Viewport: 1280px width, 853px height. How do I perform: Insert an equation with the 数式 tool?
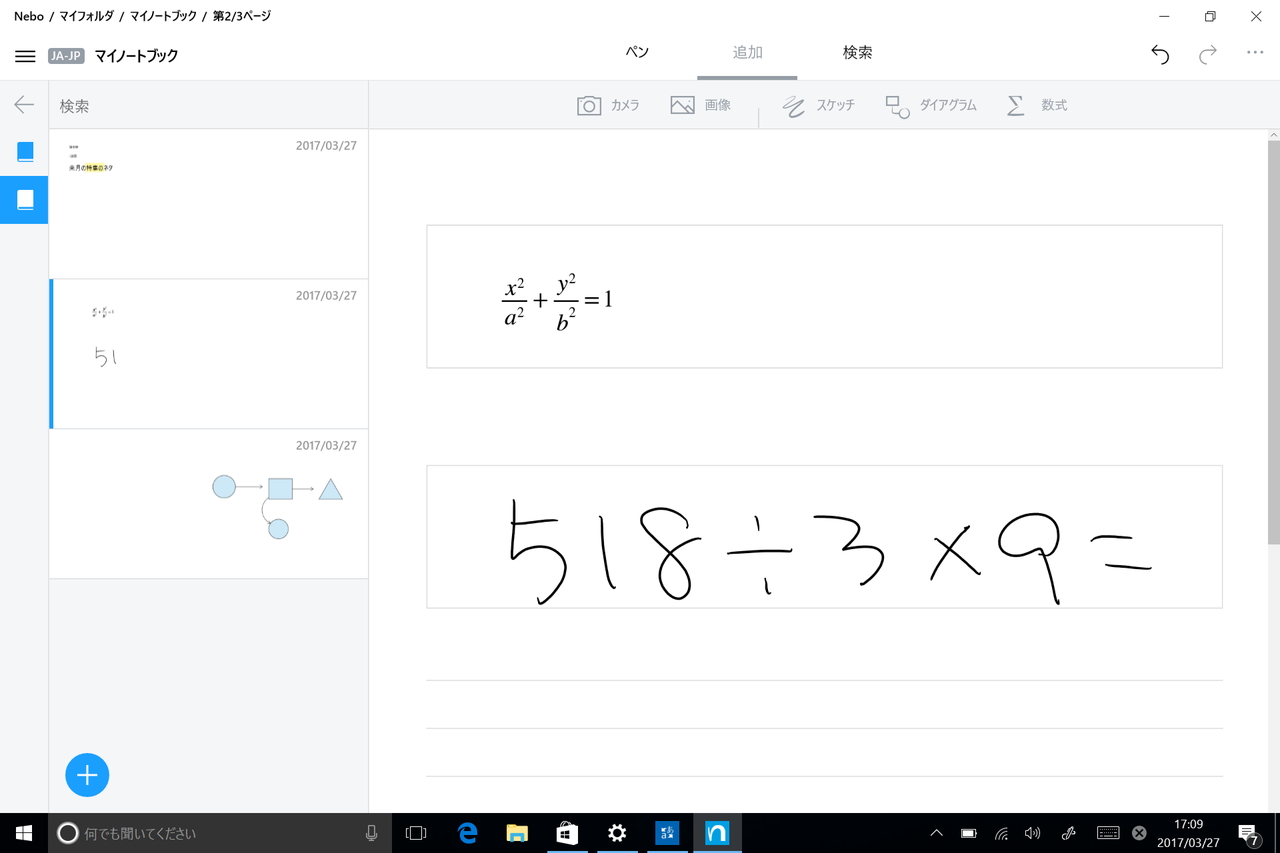pyautogui.click(x=1036, y=104)
